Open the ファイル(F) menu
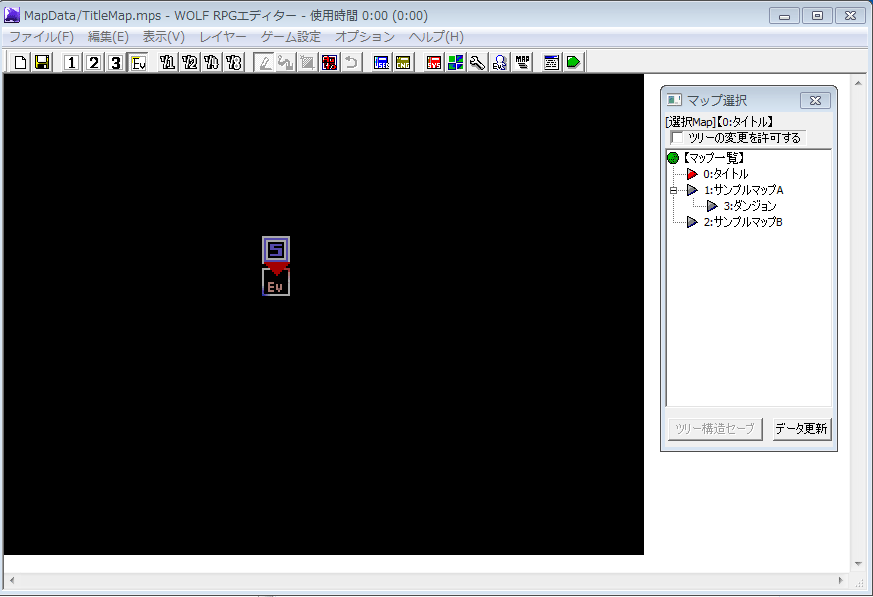This screenshot has height=597, width=873. coord(42,37)
